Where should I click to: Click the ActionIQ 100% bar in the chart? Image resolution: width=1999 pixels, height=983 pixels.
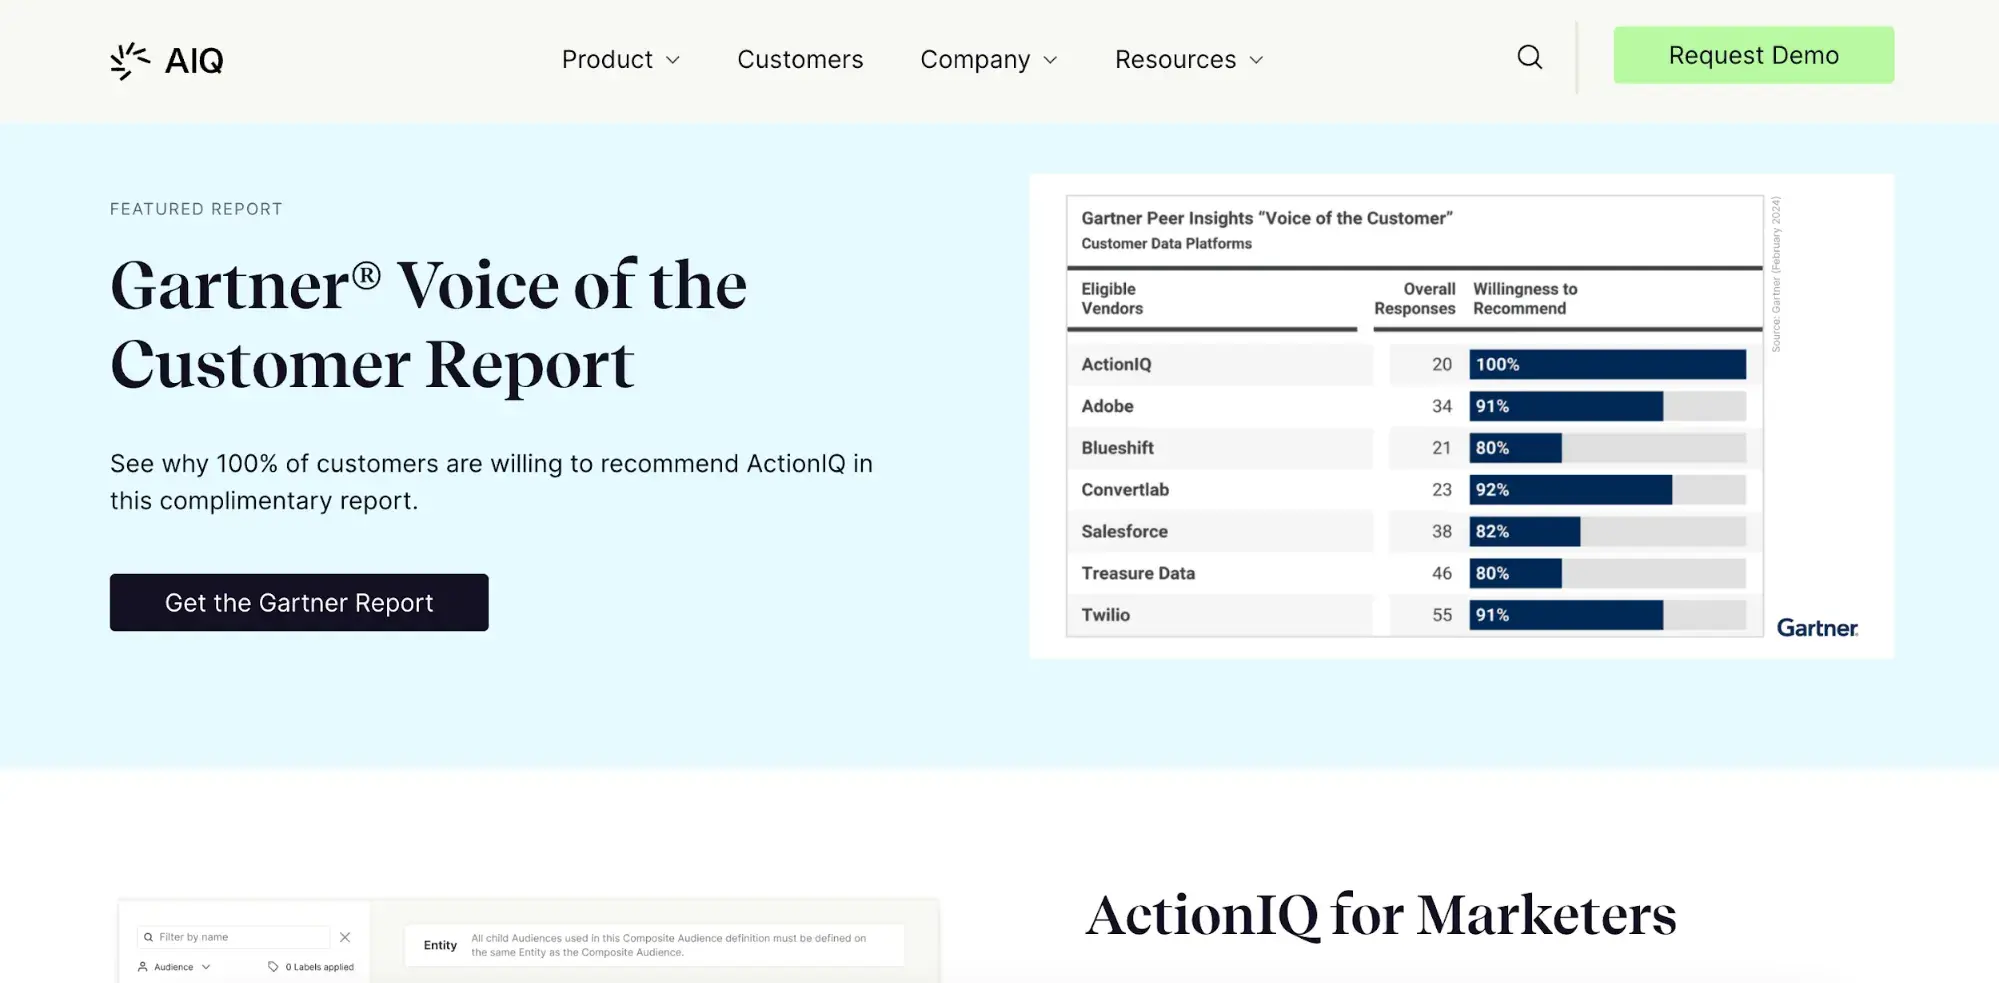pyautogui.click(x=1607, y=364)
